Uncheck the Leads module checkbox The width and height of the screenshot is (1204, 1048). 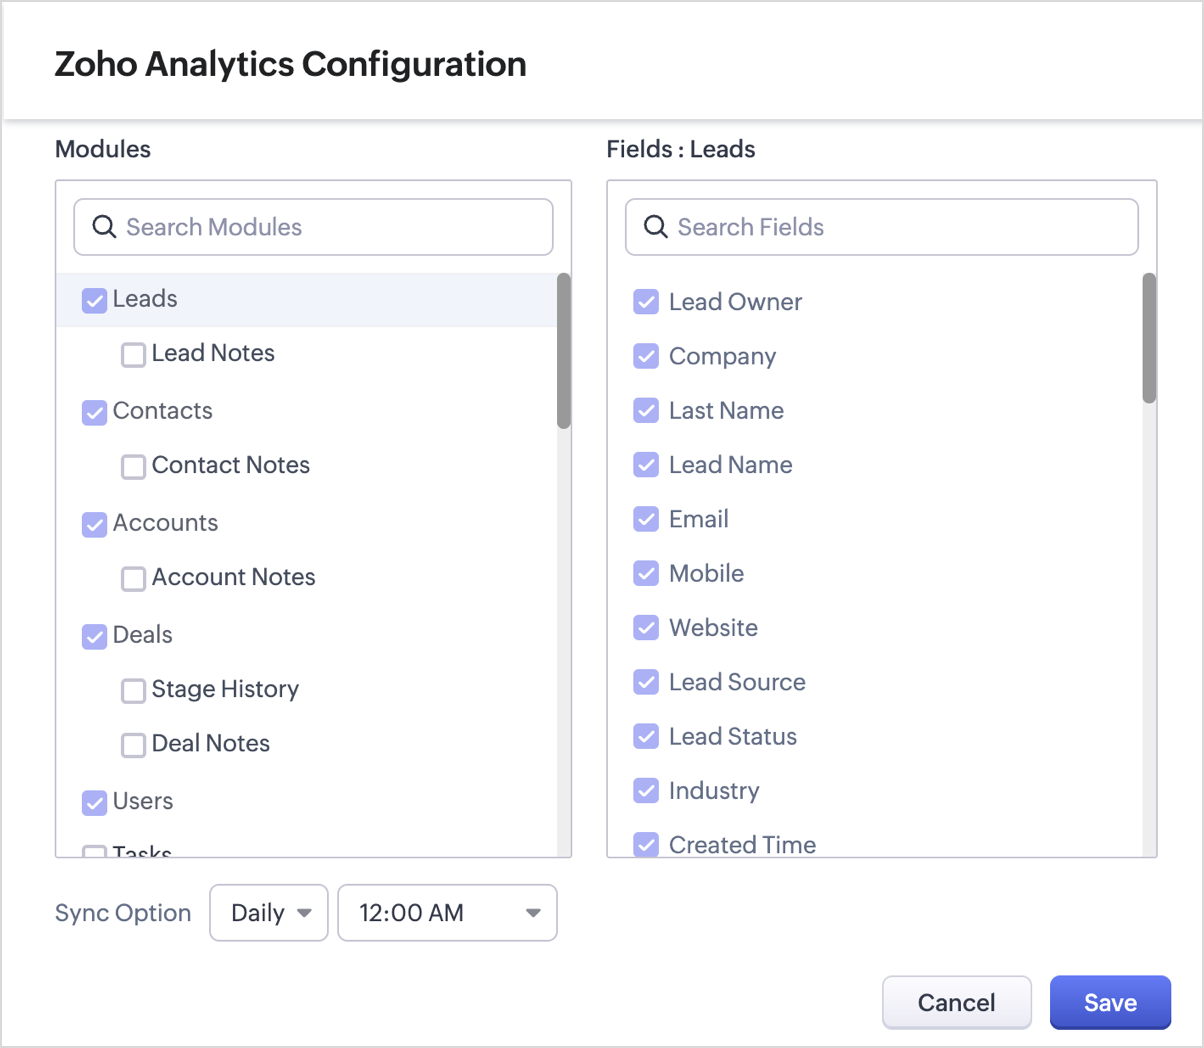pos(95,300)
